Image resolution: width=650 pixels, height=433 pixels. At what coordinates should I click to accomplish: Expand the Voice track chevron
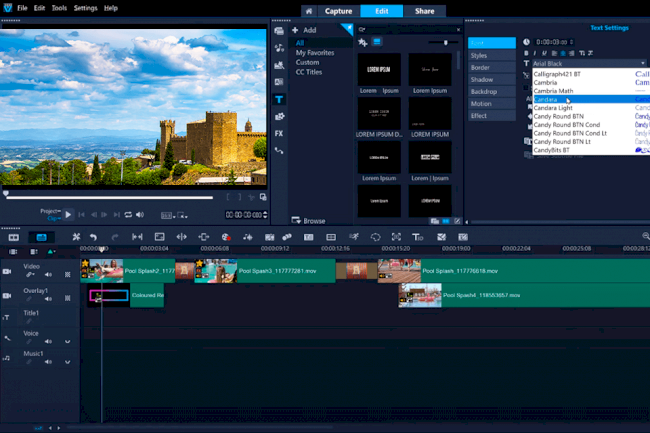(68, 341)
